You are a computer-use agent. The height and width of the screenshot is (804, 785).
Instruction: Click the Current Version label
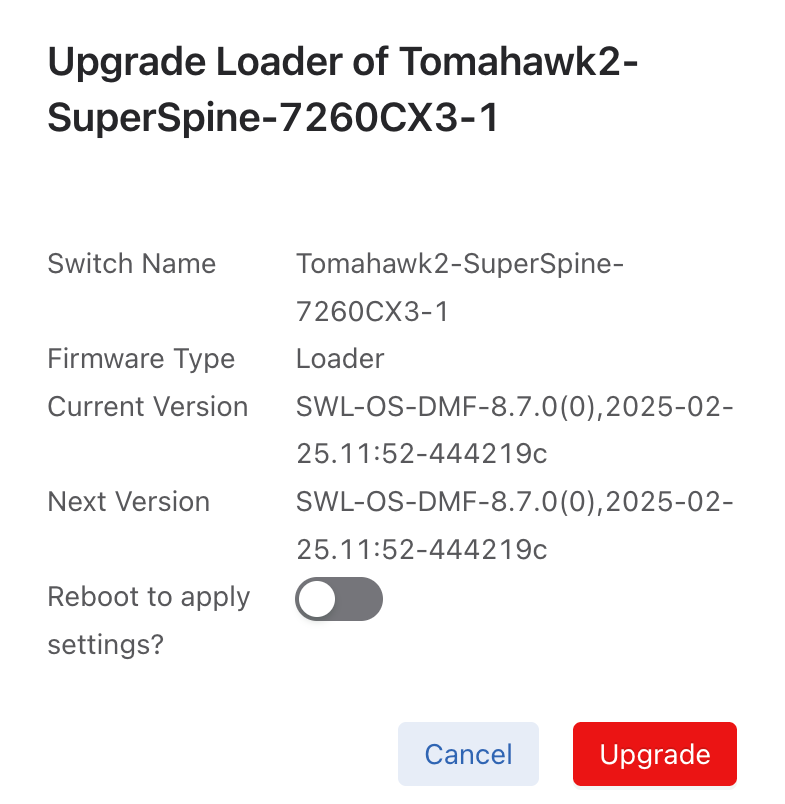(148, 407)
